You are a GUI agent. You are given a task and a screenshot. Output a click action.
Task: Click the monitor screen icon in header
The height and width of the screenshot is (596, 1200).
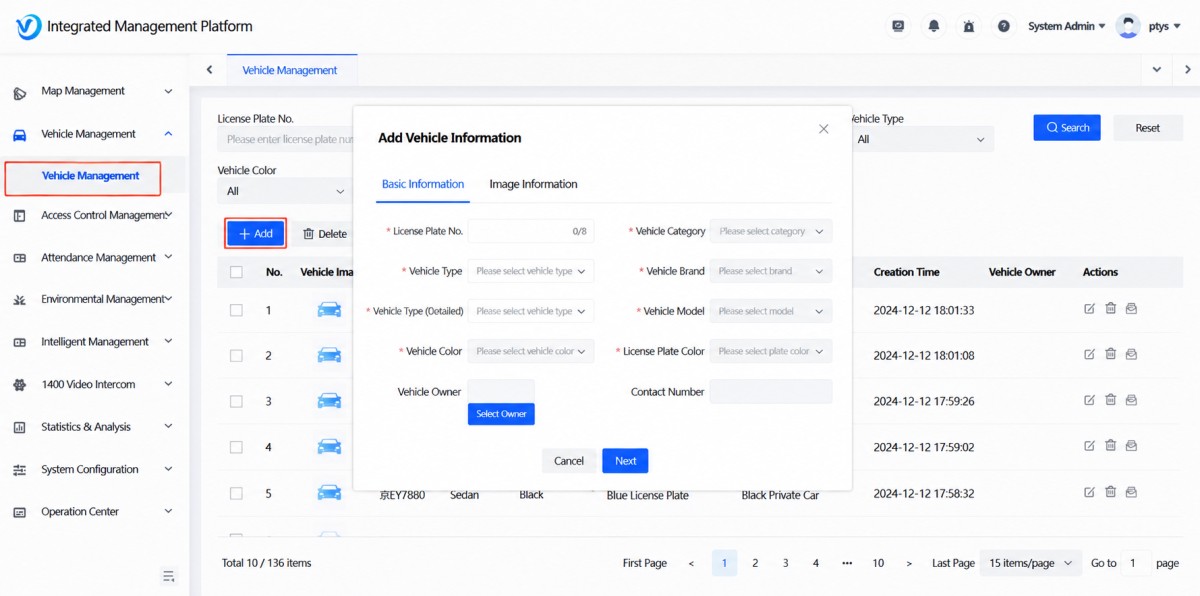click(x=898, y=26)
